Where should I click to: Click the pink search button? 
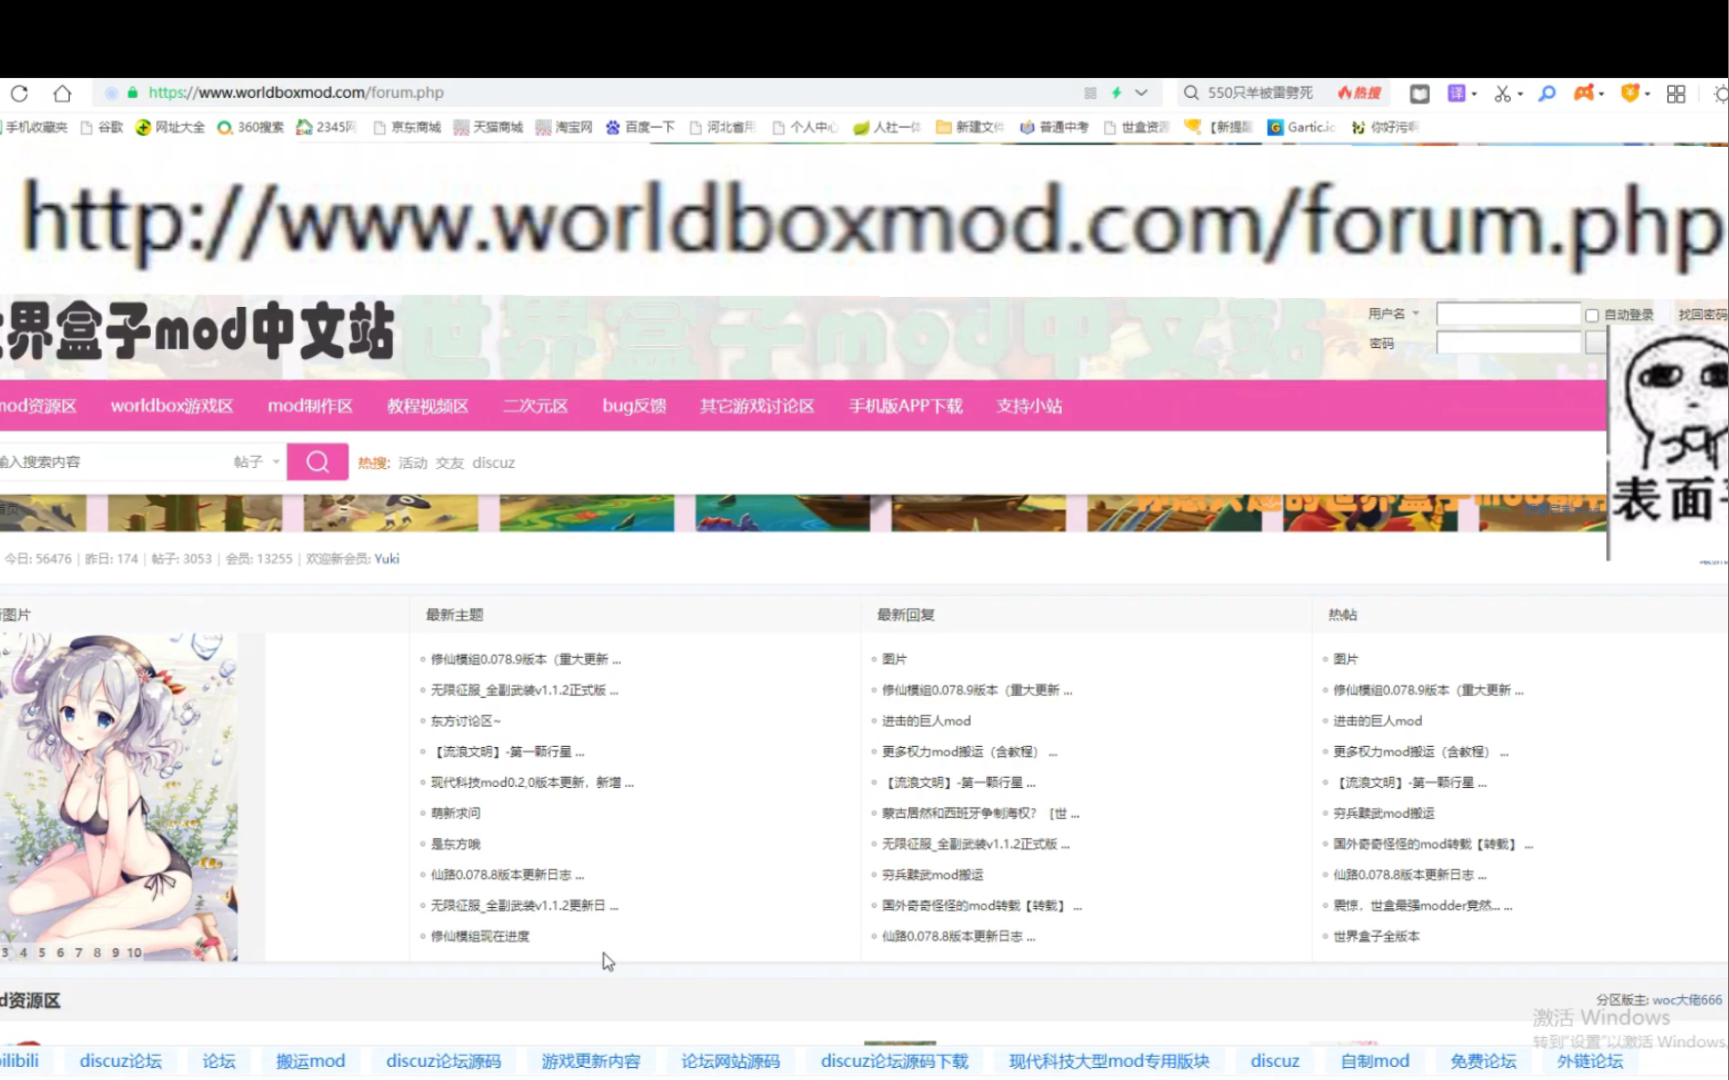click(318, 462)
